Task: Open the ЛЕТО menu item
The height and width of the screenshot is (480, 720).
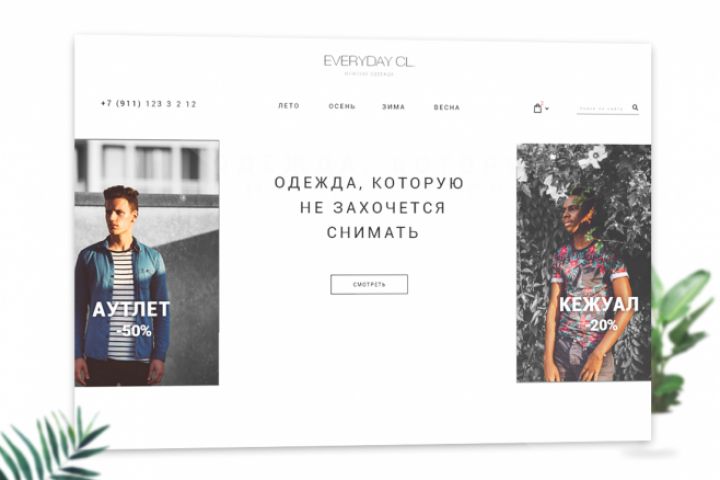Action: pos(289,106)
